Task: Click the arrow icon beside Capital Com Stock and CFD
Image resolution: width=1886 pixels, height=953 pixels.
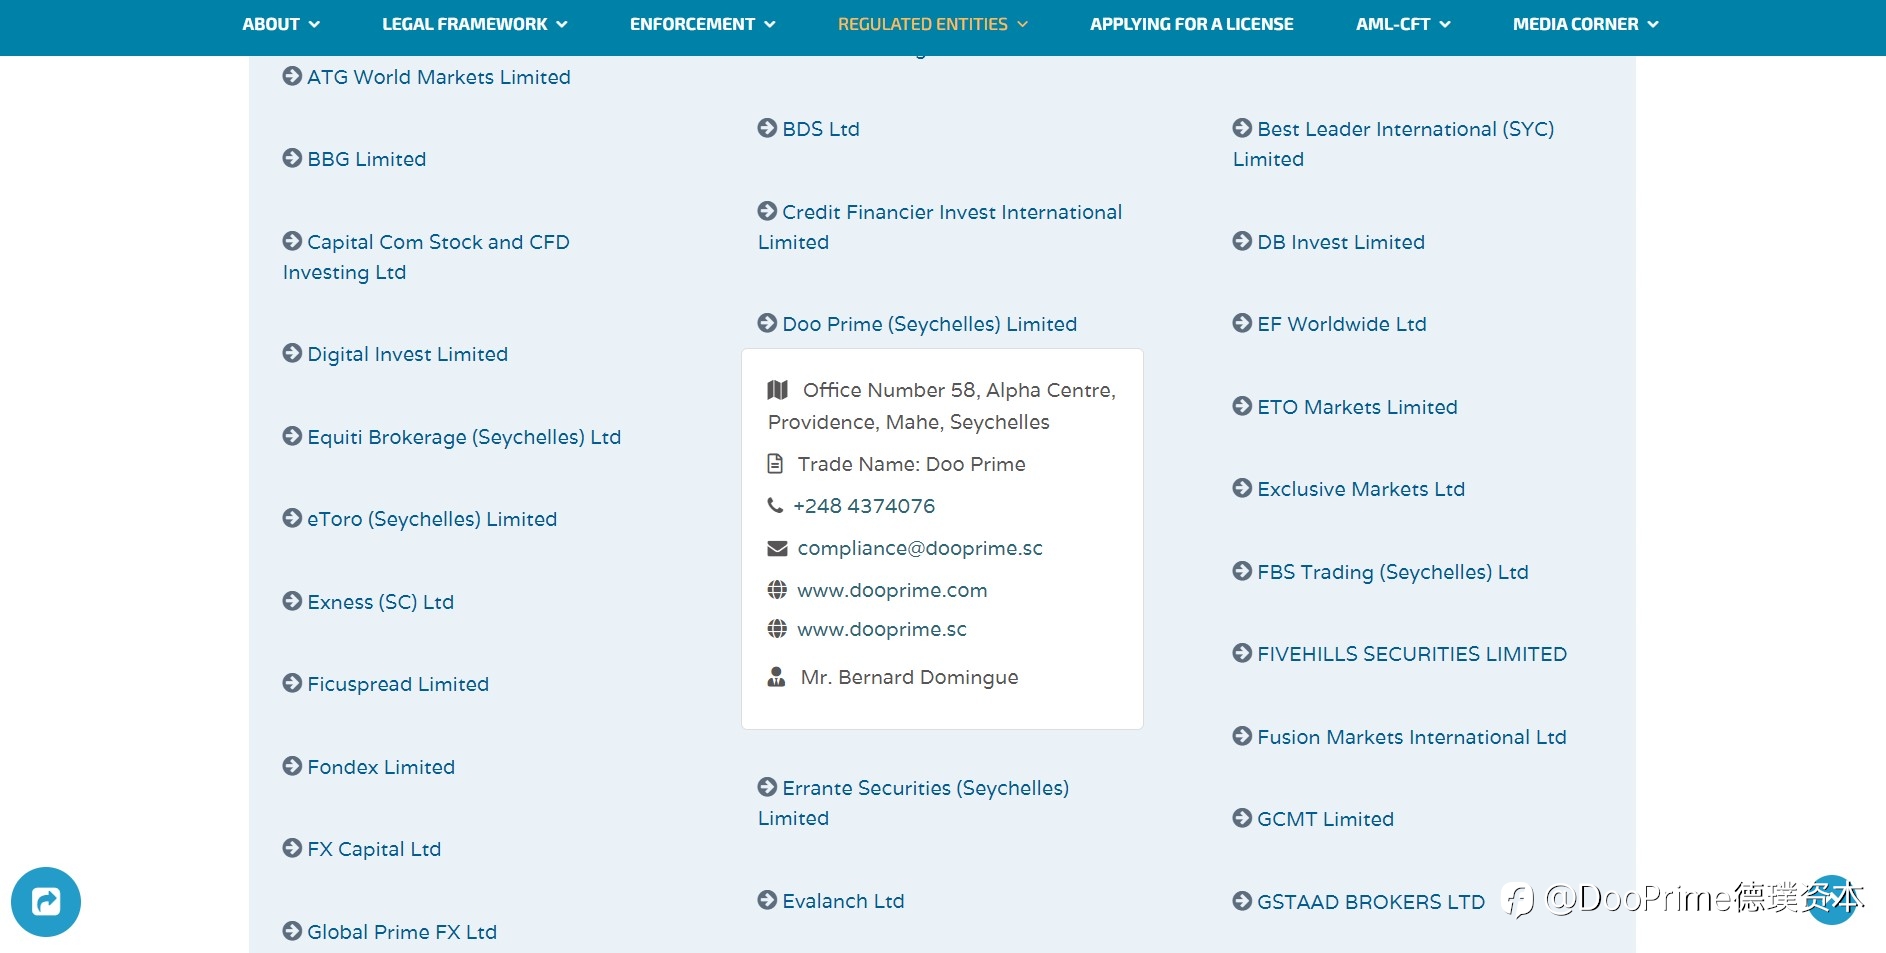Action: tap(292, 241)
